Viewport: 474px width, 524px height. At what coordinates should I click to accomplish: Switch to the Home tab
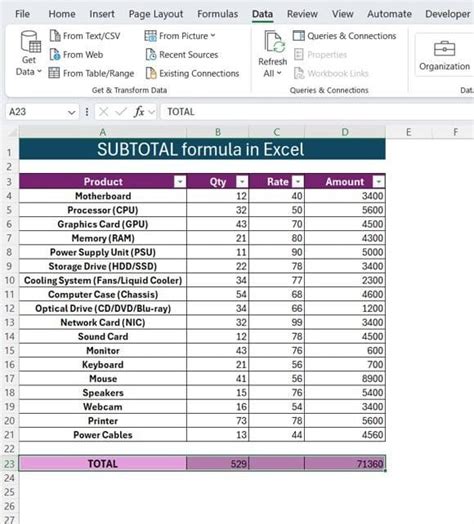(62, 14)
